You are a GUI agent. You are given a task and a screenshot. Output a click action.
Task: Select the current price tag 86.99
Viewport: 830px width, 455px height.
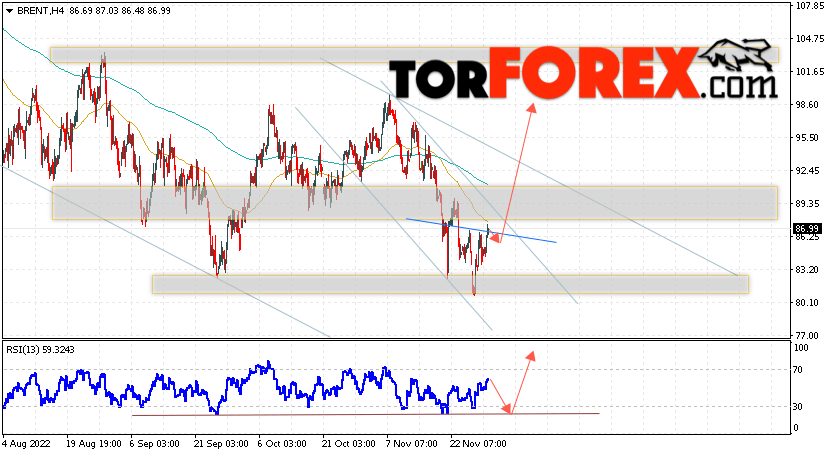pyautogui.click(x=807, y=229)
